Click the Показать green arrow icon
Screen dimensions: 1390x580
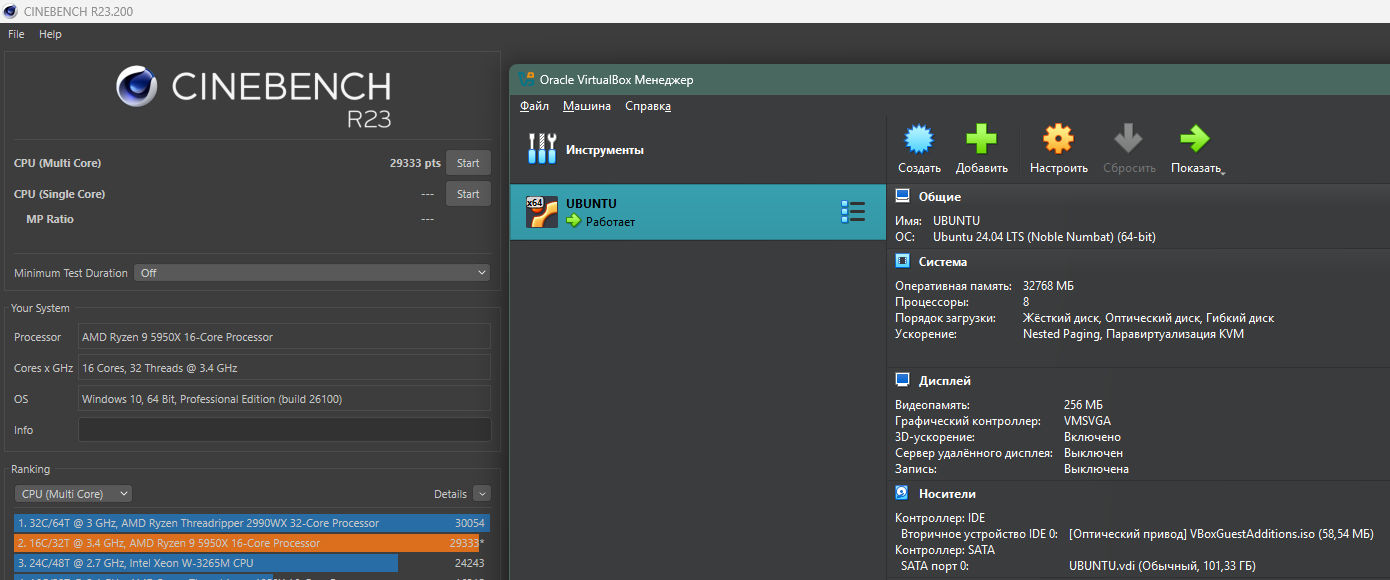point(1195,139)
